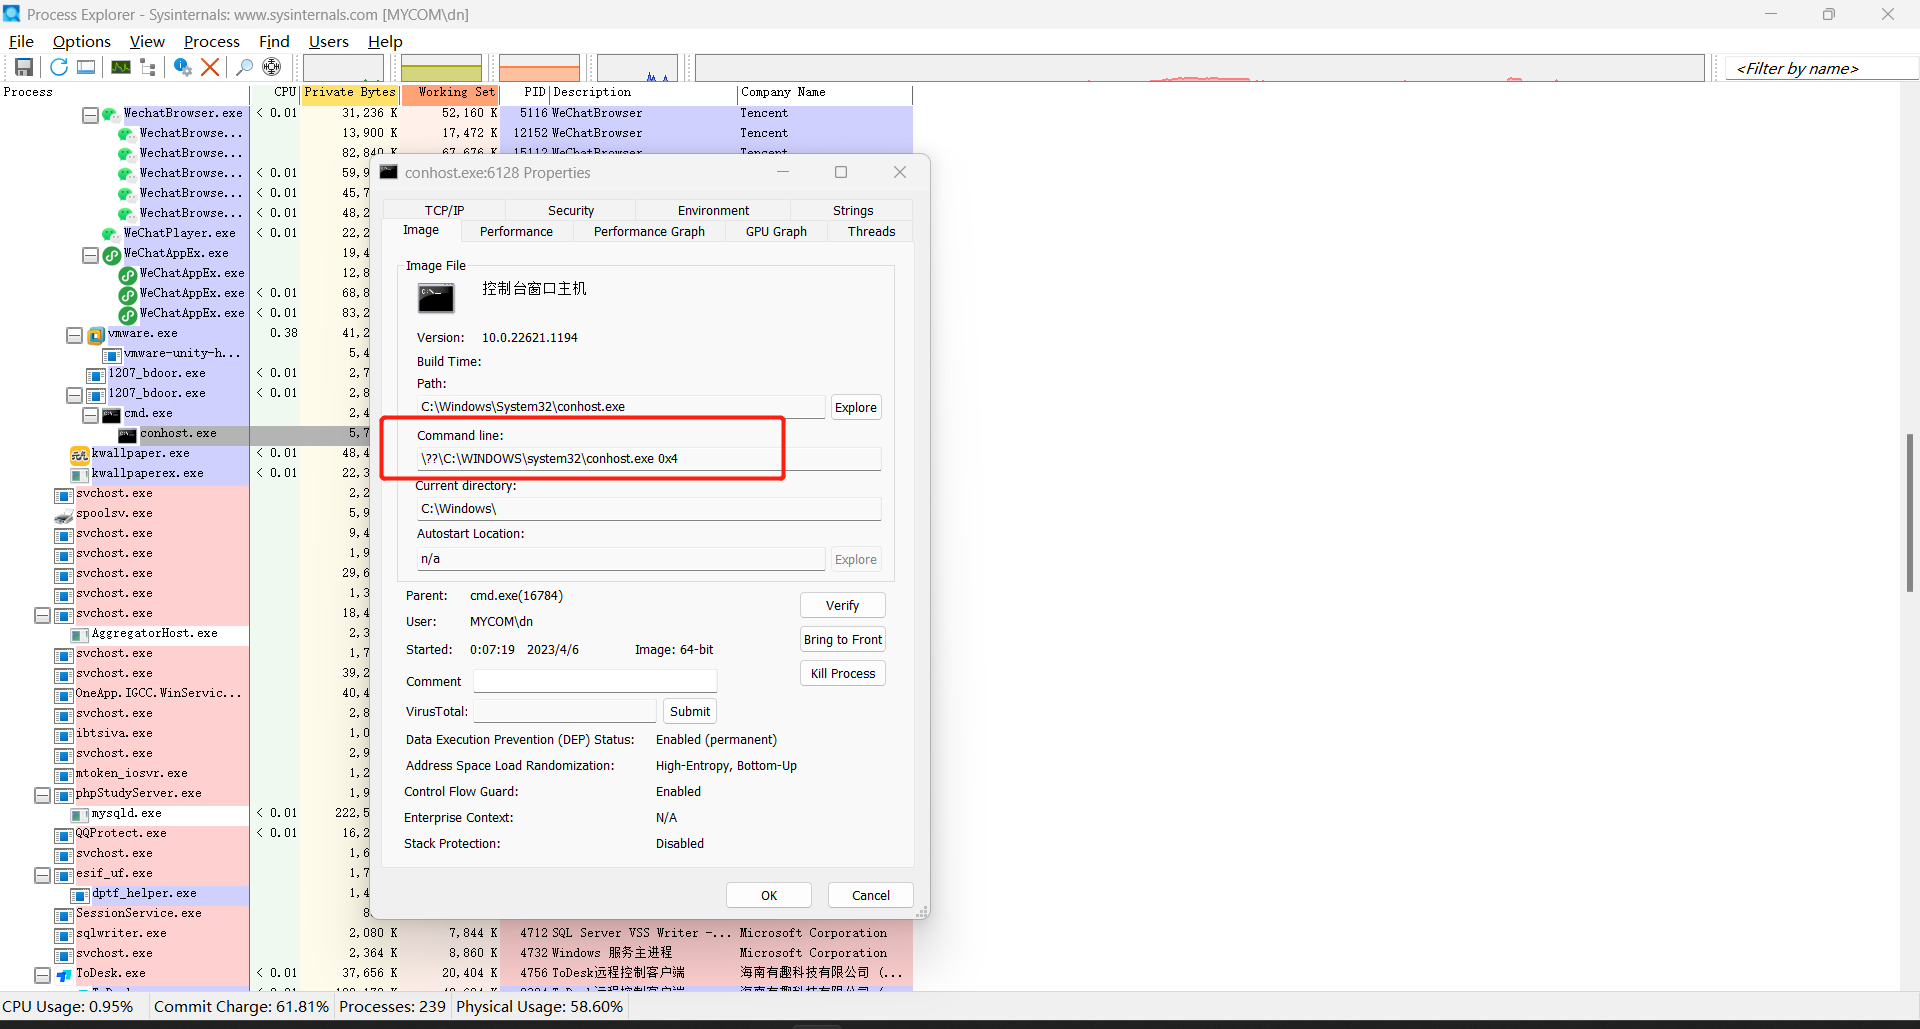The width and height of the screenshot is (1920, 1029).
Task: Open the Users menu
Action: pyautogui.click(x=329, y=41)
